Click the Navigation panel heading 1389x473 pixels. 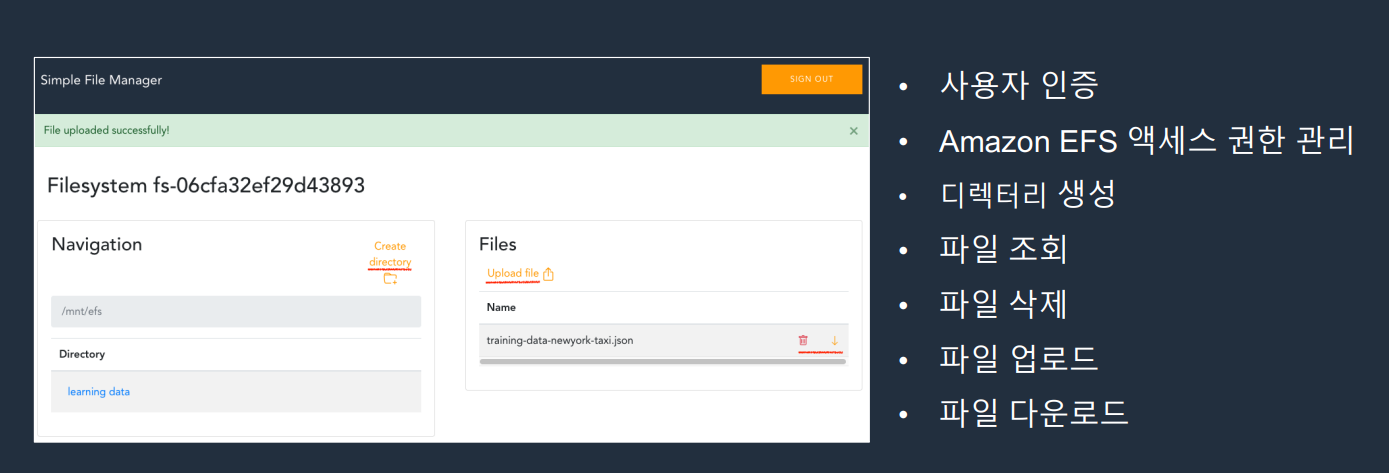click(97, 244)
